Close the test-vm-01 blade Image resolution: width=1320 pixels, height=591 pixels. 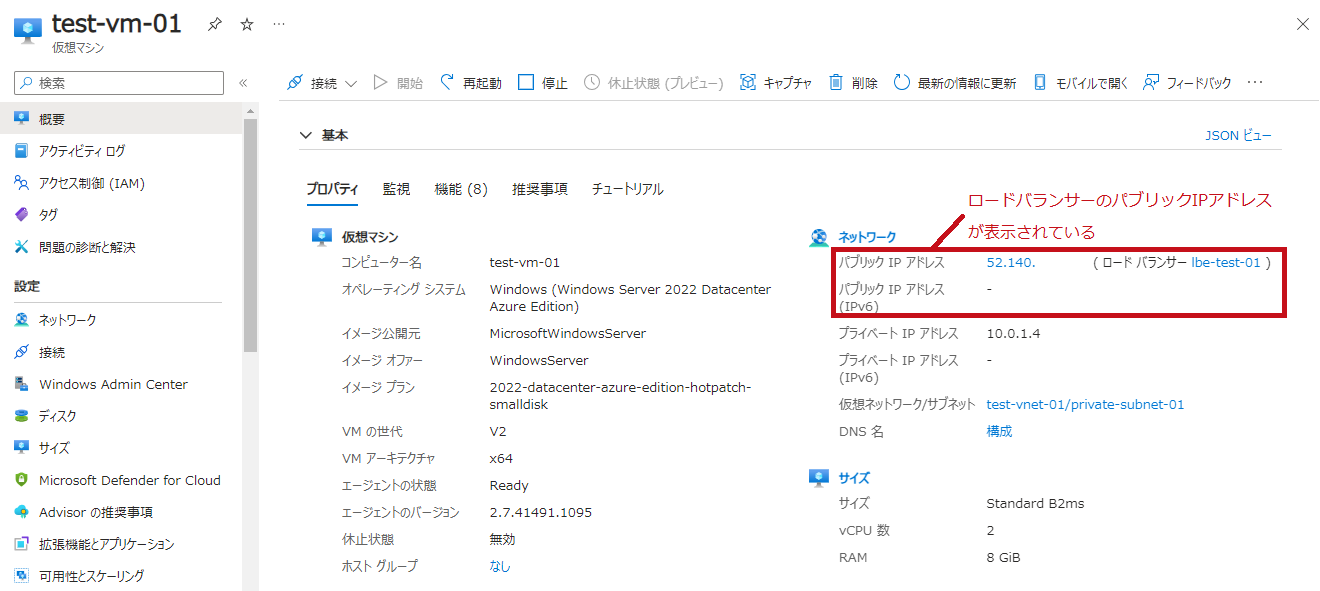(1302, 24)
